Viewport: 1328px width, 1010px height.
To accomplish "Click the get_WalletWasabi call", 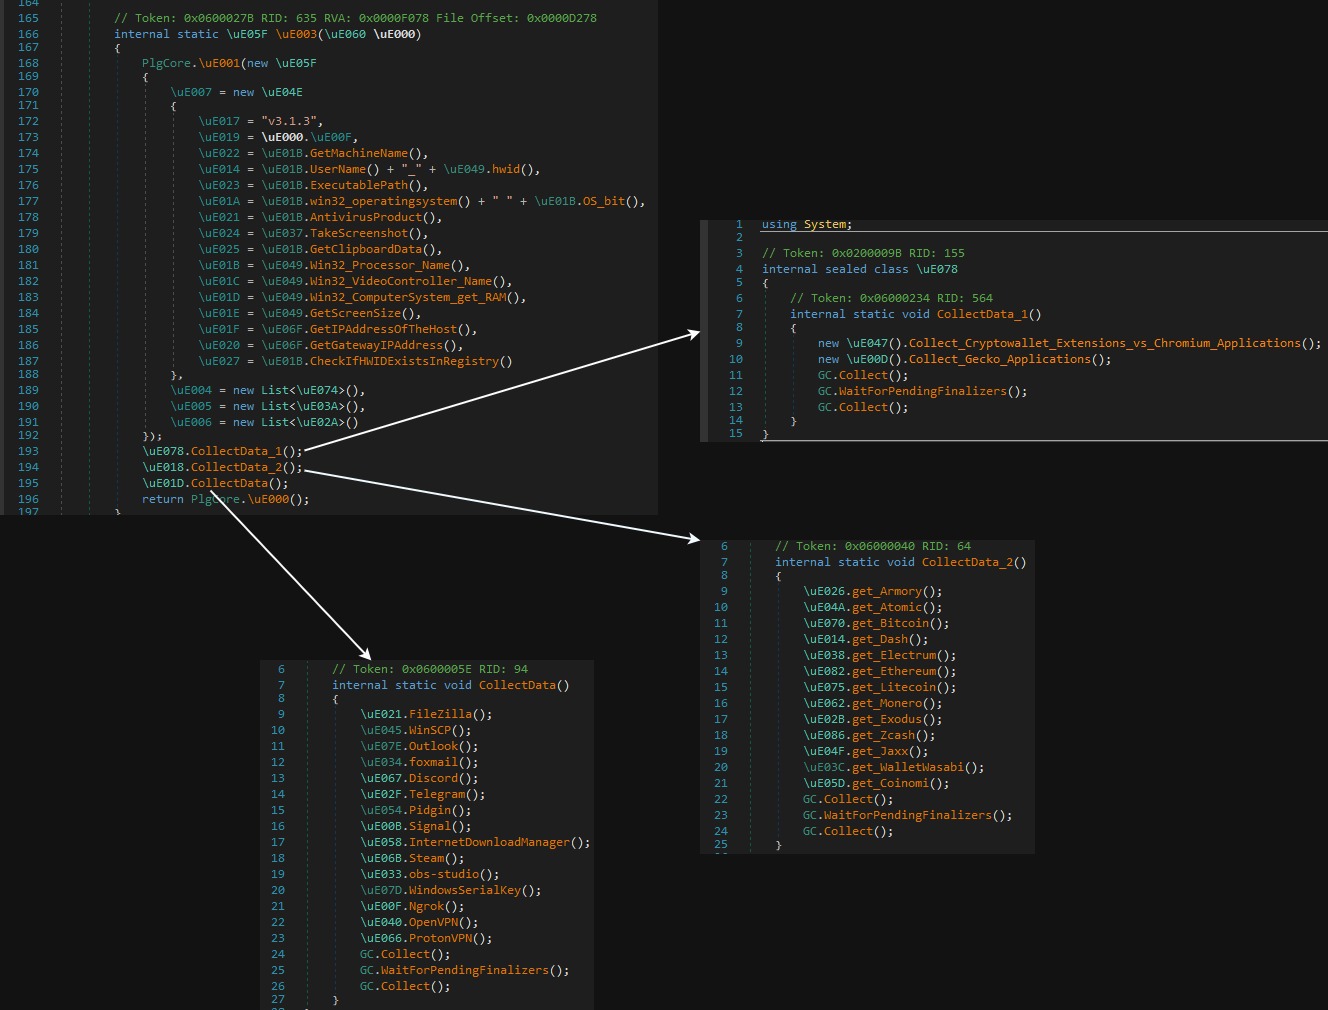I will pyautogui.click(x=908, y=767).
